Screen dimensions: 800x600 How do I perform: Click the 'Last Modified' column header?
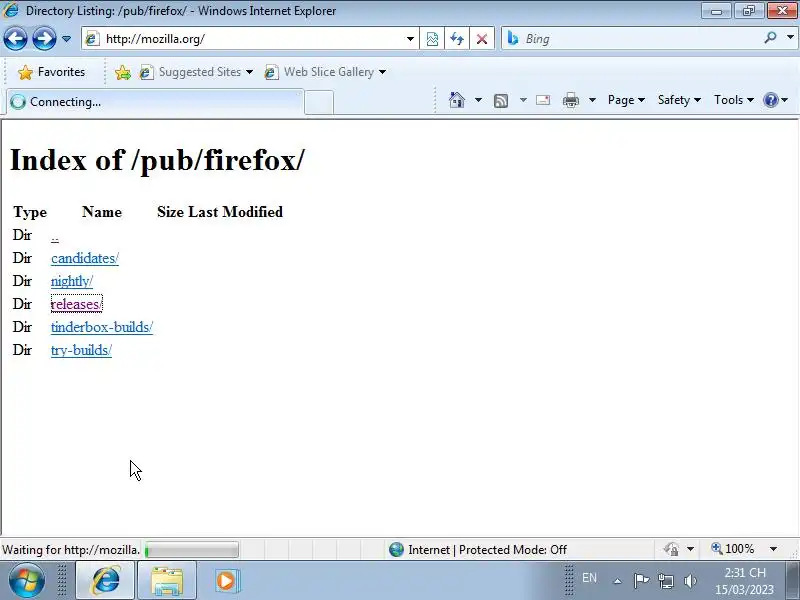[x=235, y=212]
